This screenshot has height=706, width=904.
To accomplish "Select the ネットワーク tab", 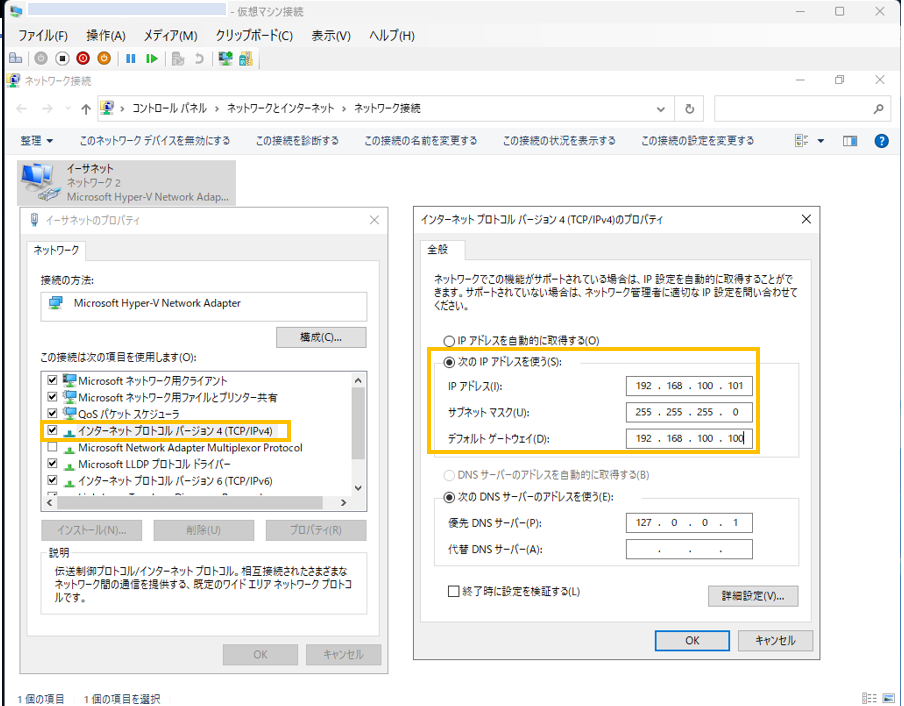I will click(56, 250).
